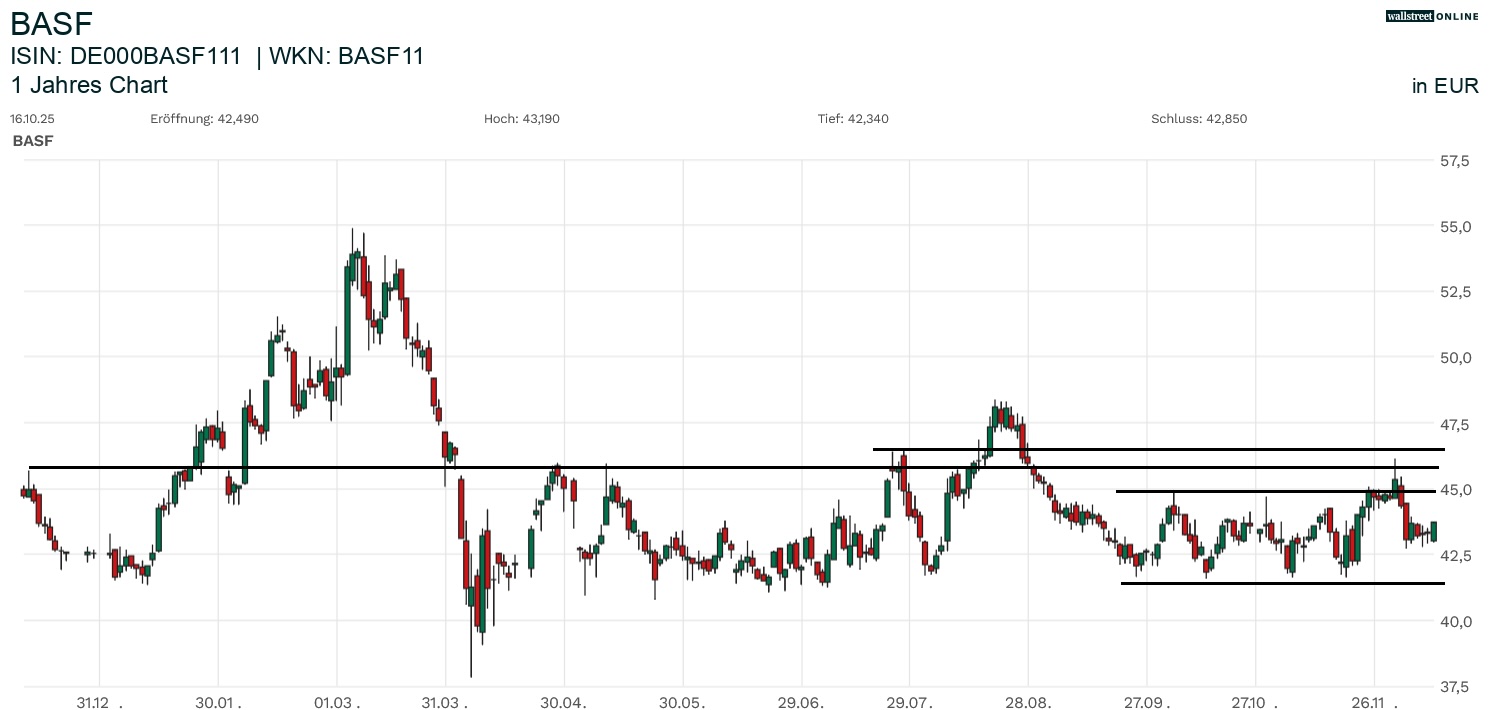Open the 1 Jahres Chart label

coord(89,85)
